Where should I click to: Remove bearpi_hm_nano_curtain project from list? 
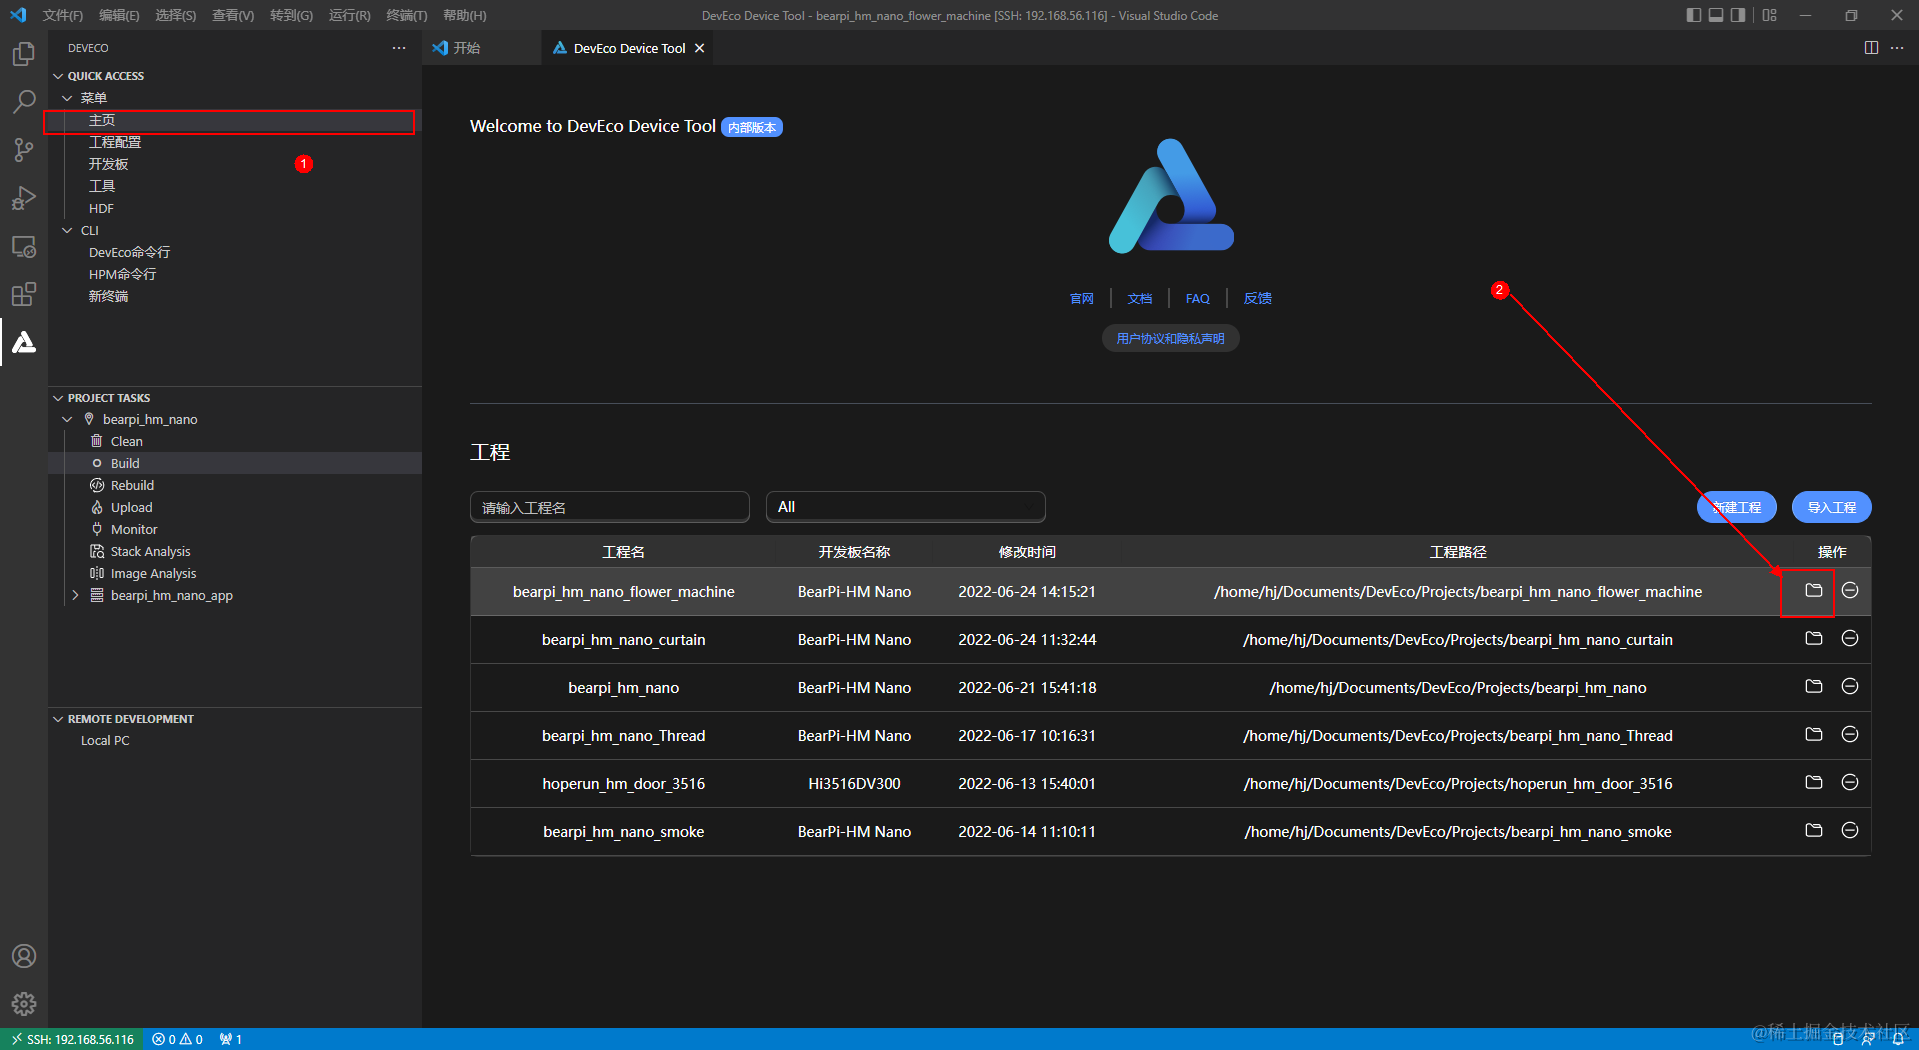(x=1850, y=638)
